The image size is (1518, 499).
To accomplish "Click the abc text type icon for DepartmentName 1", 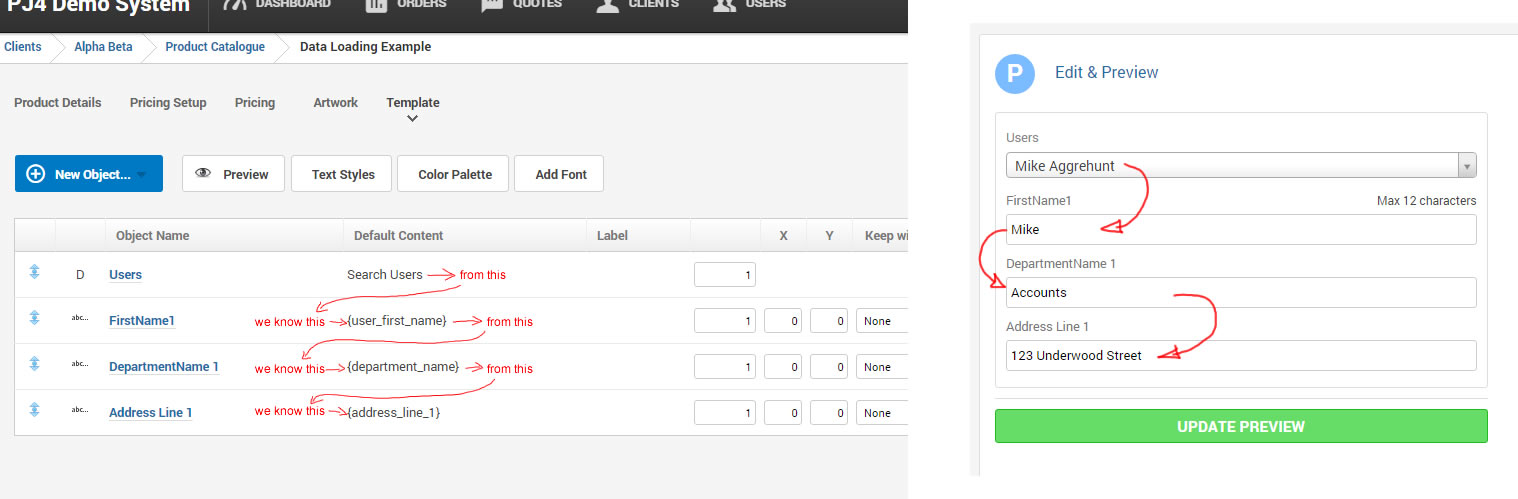I will click(x=80, y=365).
